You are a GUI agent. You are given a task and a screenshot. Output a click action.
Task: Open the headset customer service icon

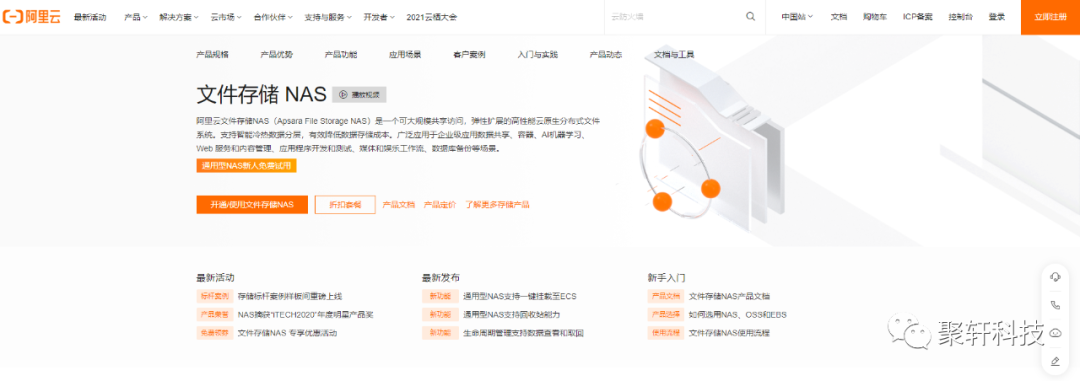click(1055, 276)
